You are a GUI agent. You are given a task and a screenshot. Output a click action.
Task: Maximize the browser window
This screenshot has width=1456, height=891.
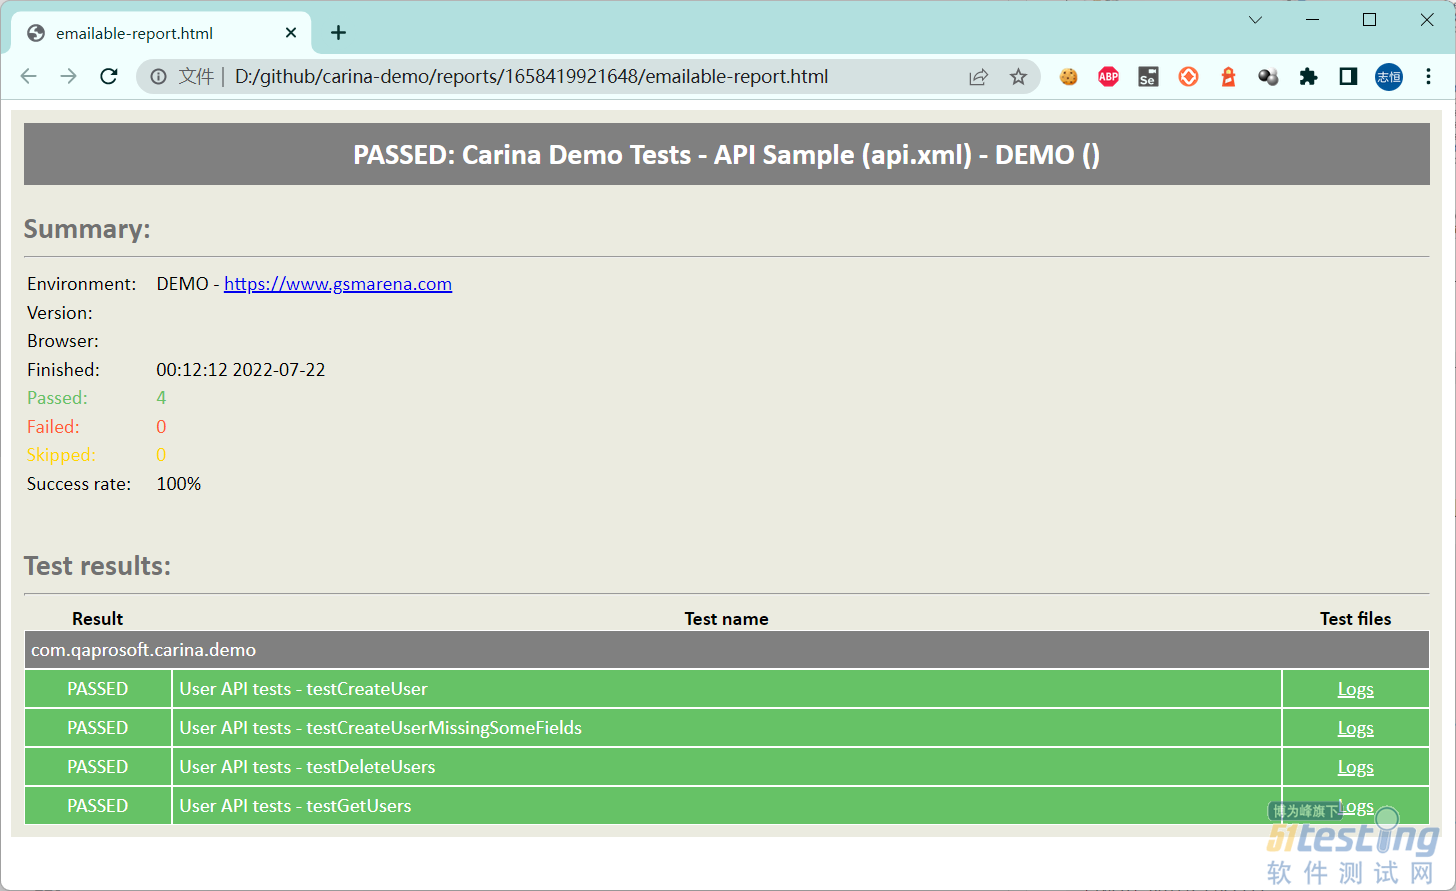click(1370, 20)
